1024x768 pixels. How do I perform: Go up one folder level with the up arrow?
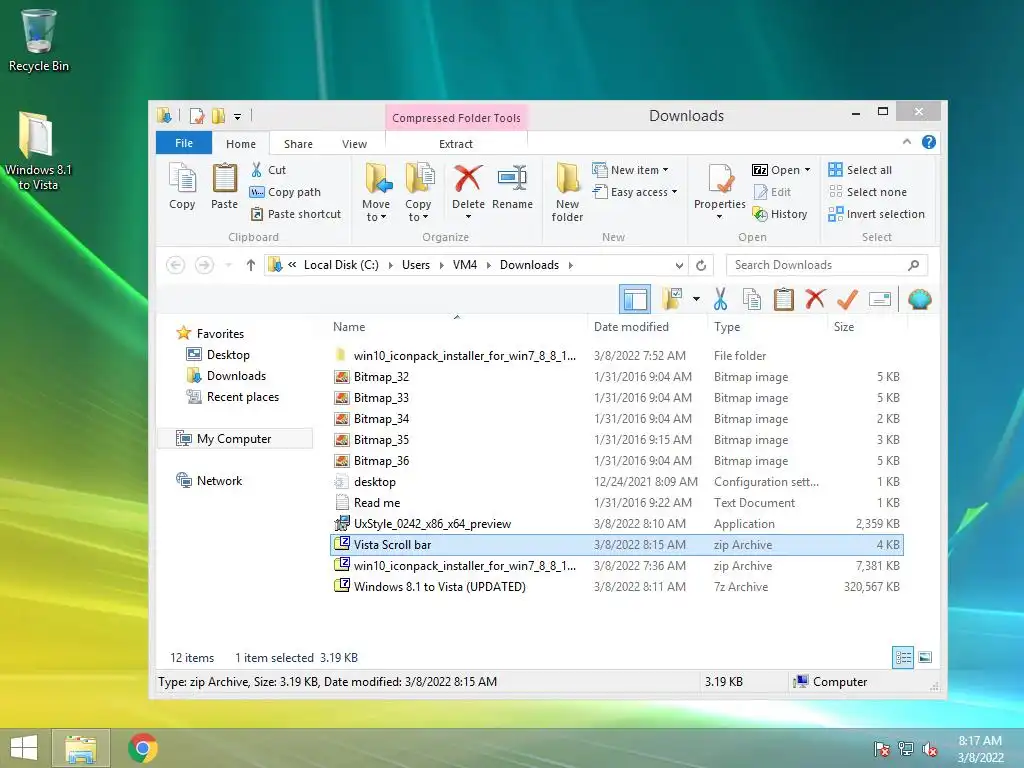[x=251, y=264]
